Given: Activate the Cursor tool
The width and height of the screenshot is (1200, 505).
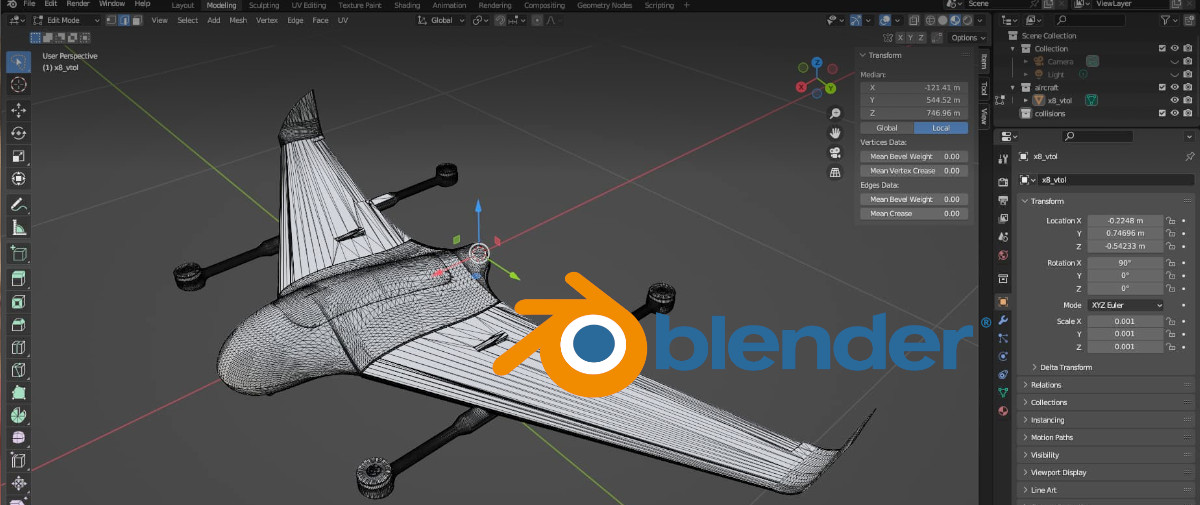Looking at the screenshot, I should click(18, 85).
